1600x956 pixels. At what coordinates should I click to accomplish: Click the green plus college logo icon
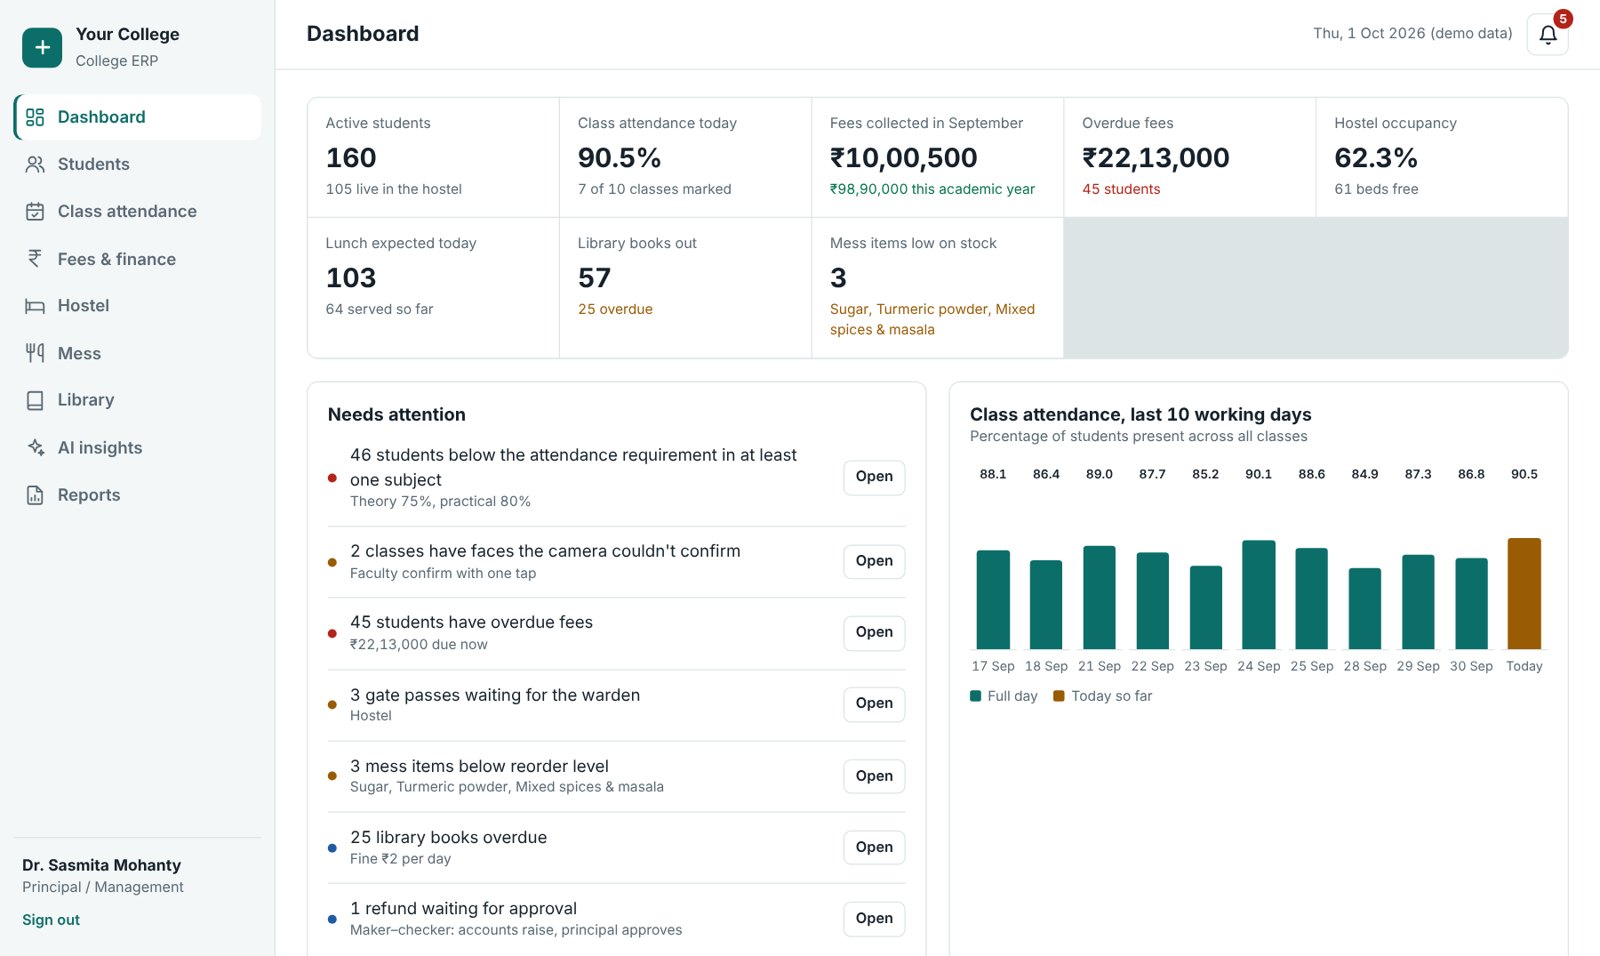point(42,47)
